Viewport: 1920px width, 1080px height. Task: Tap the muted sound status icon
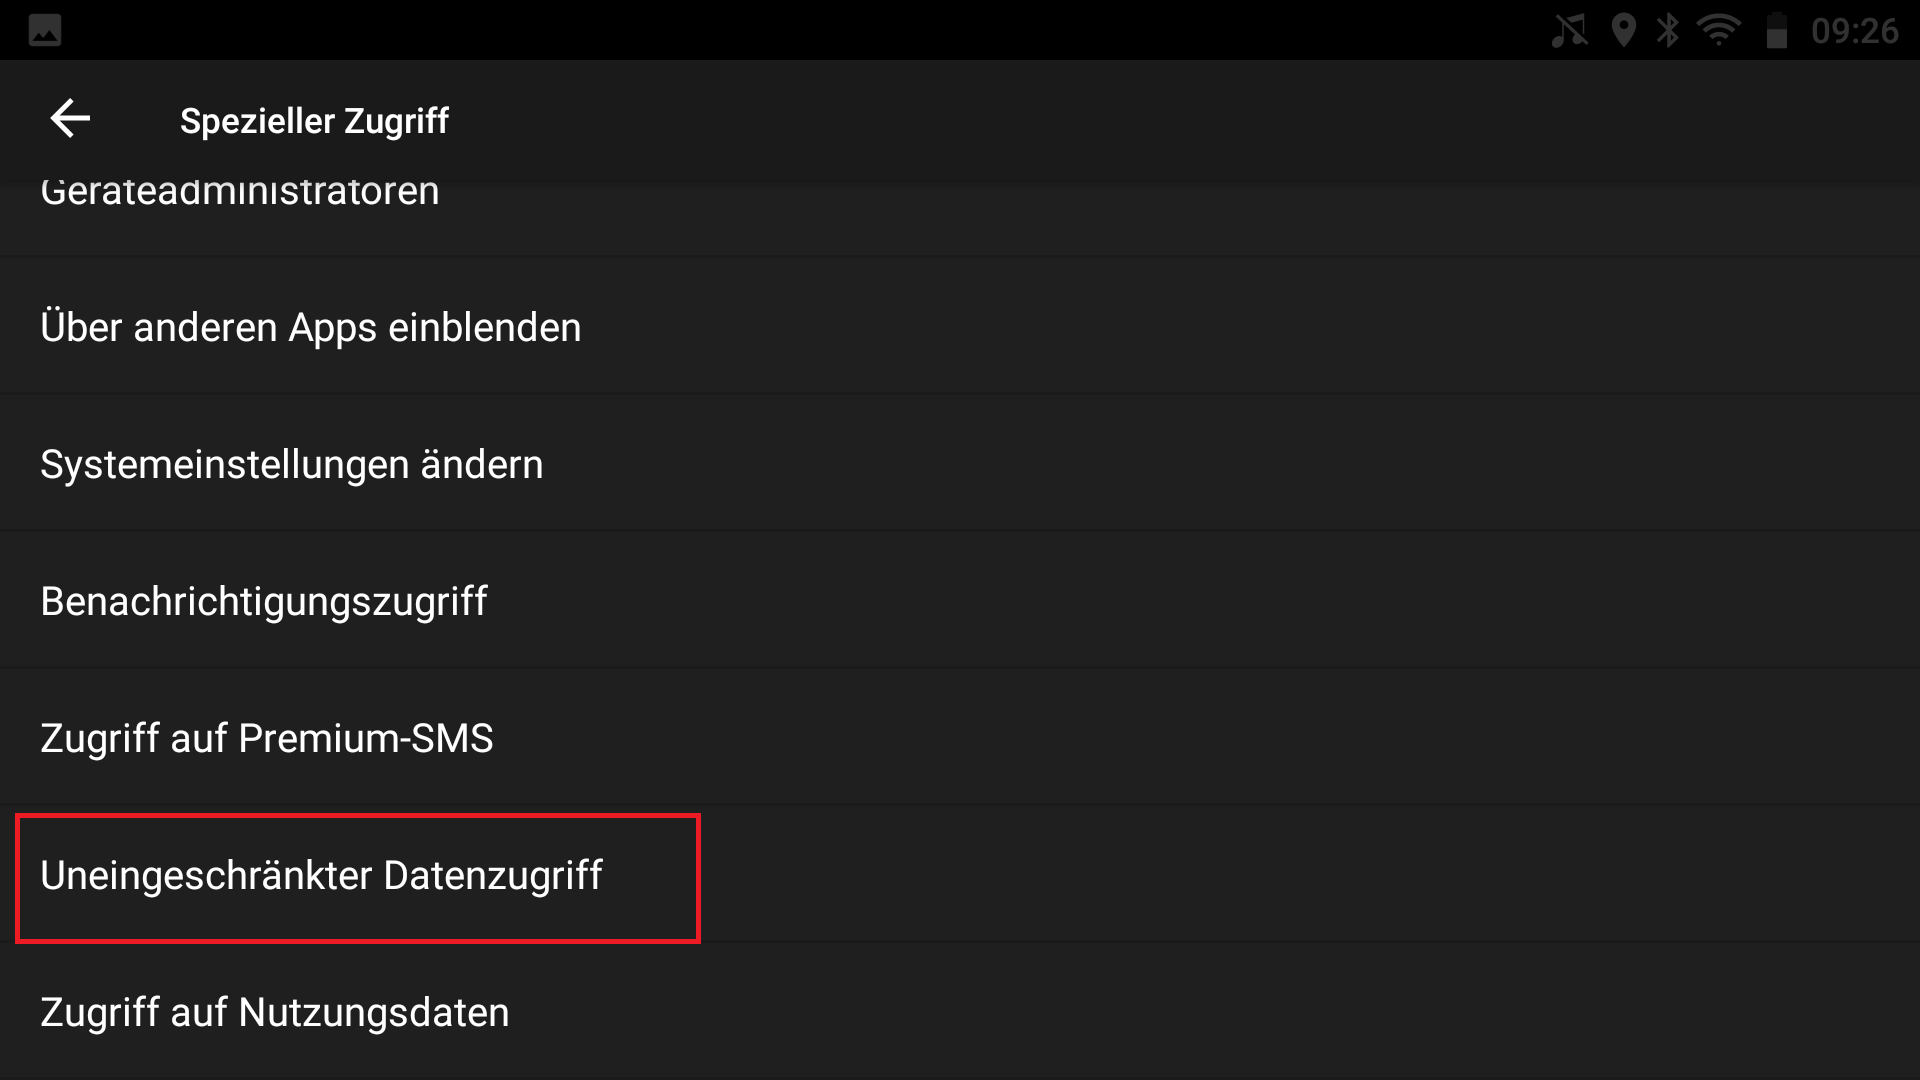point(1569,30)
